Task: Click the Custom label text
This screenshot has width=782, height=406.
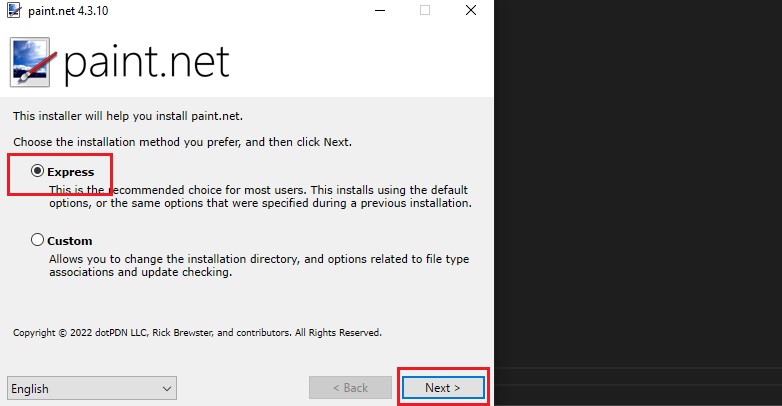Action: pos(69,241)
